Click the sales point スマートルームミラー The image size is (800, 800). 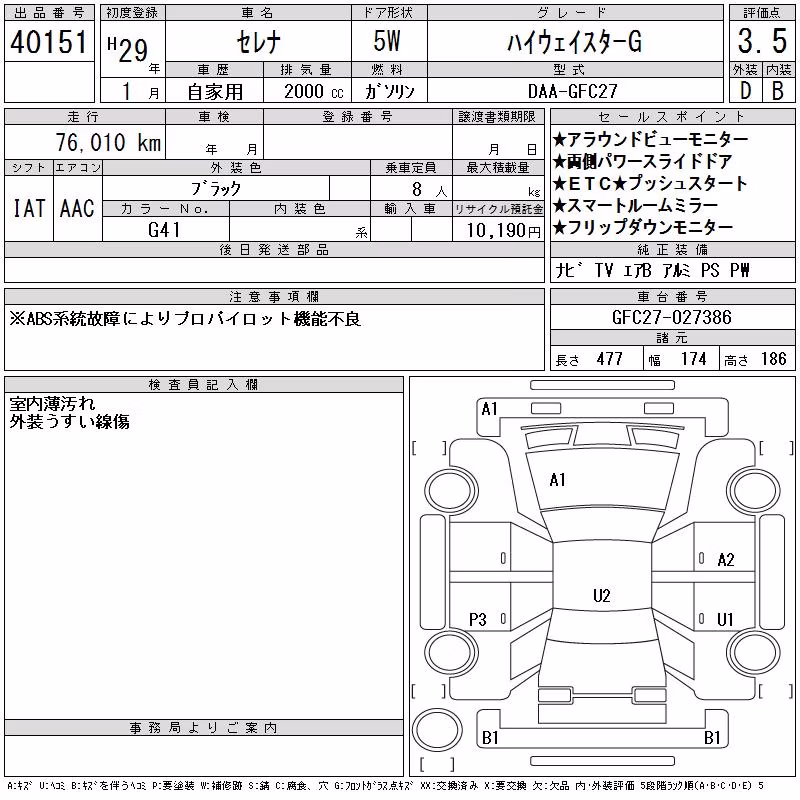click(x=635, y=206)
